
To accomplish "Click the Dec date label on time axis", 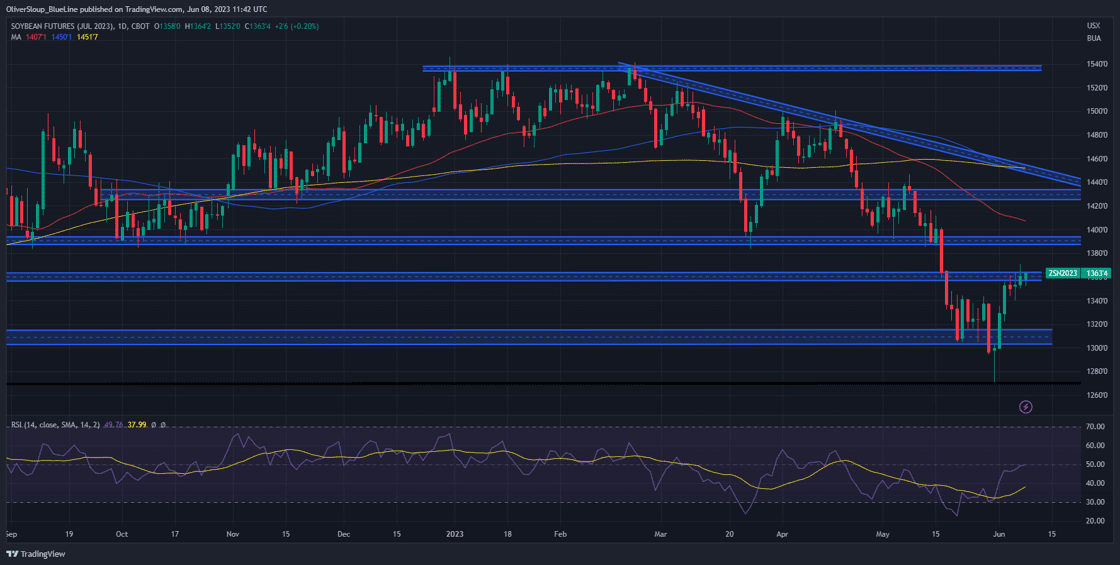I will click(x=344, y=534).
